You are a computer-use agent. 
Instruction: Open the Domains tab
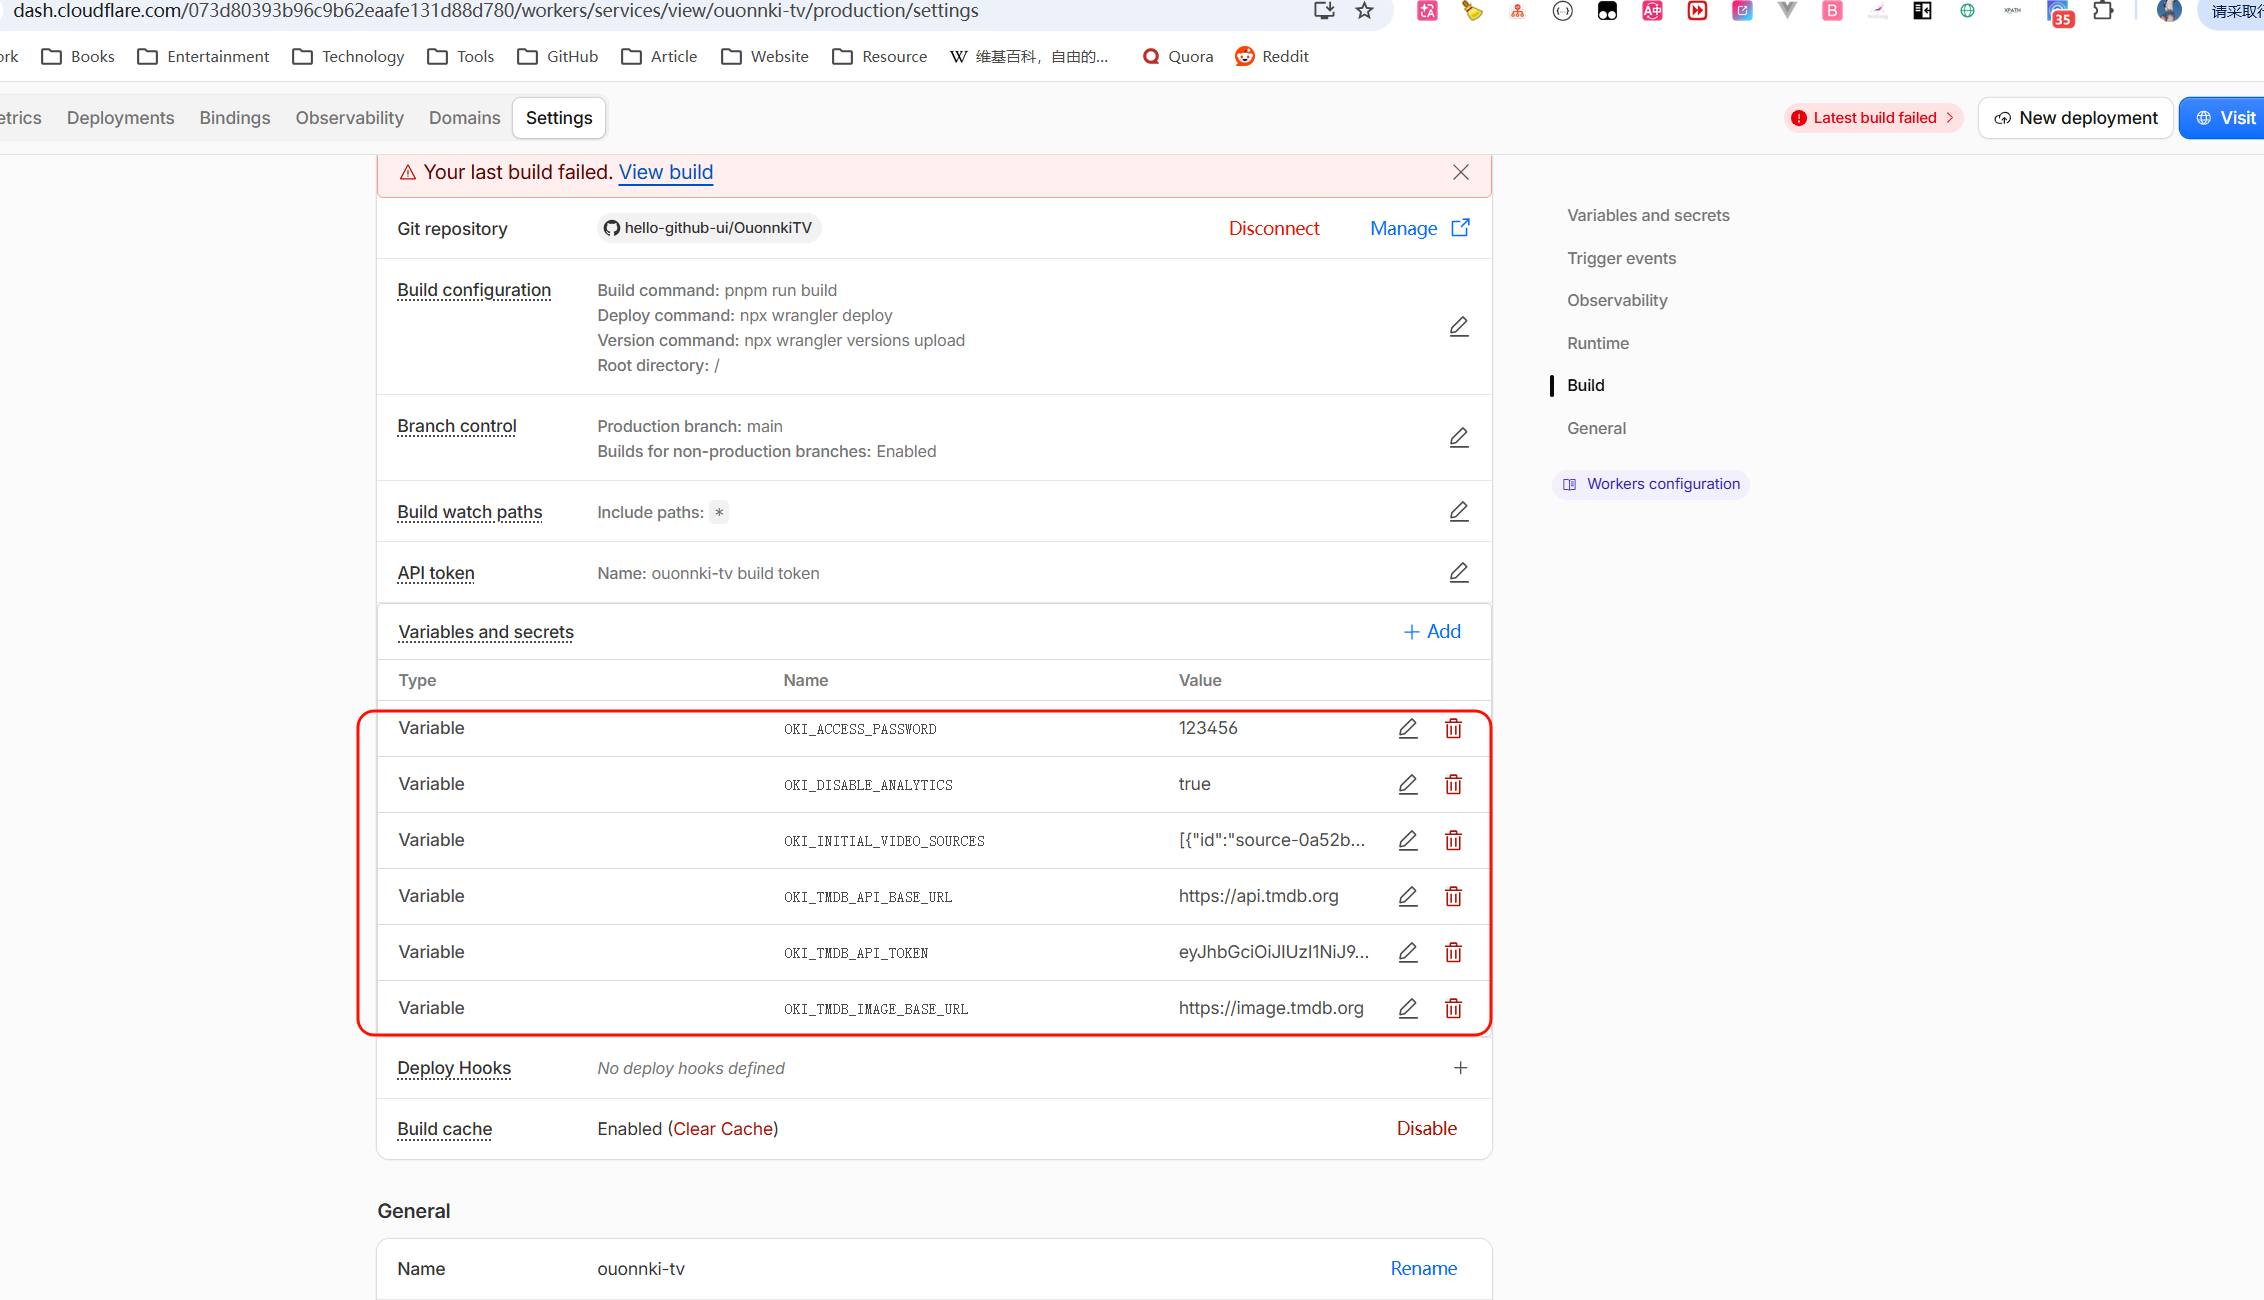465,118
